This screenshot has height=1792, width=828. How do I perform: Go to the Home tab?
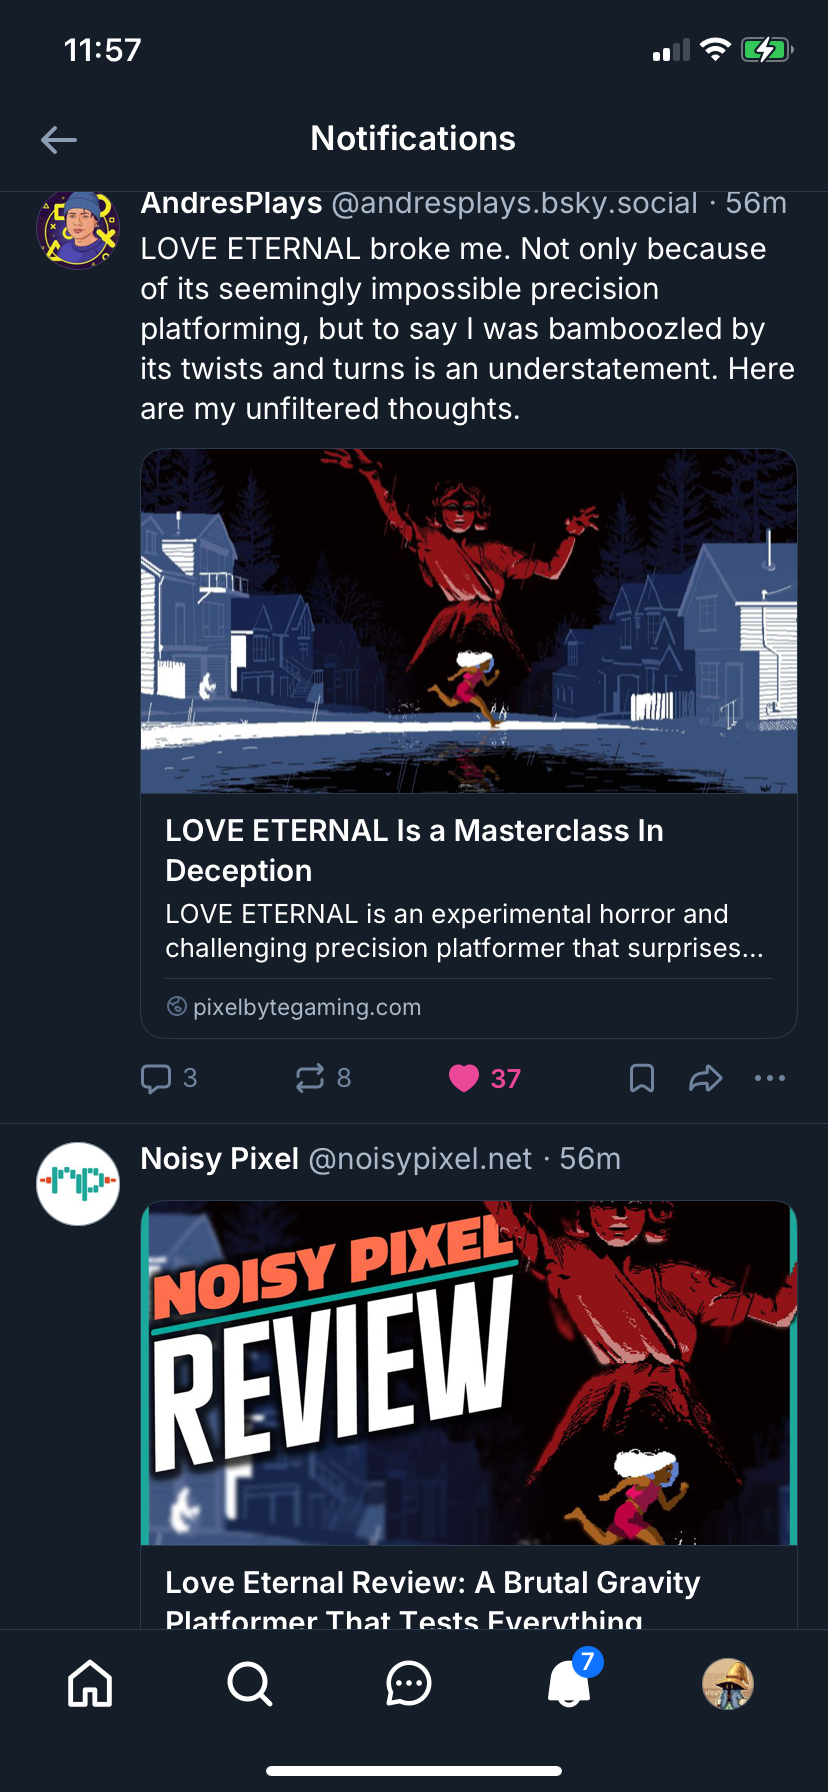(90, 1684)
